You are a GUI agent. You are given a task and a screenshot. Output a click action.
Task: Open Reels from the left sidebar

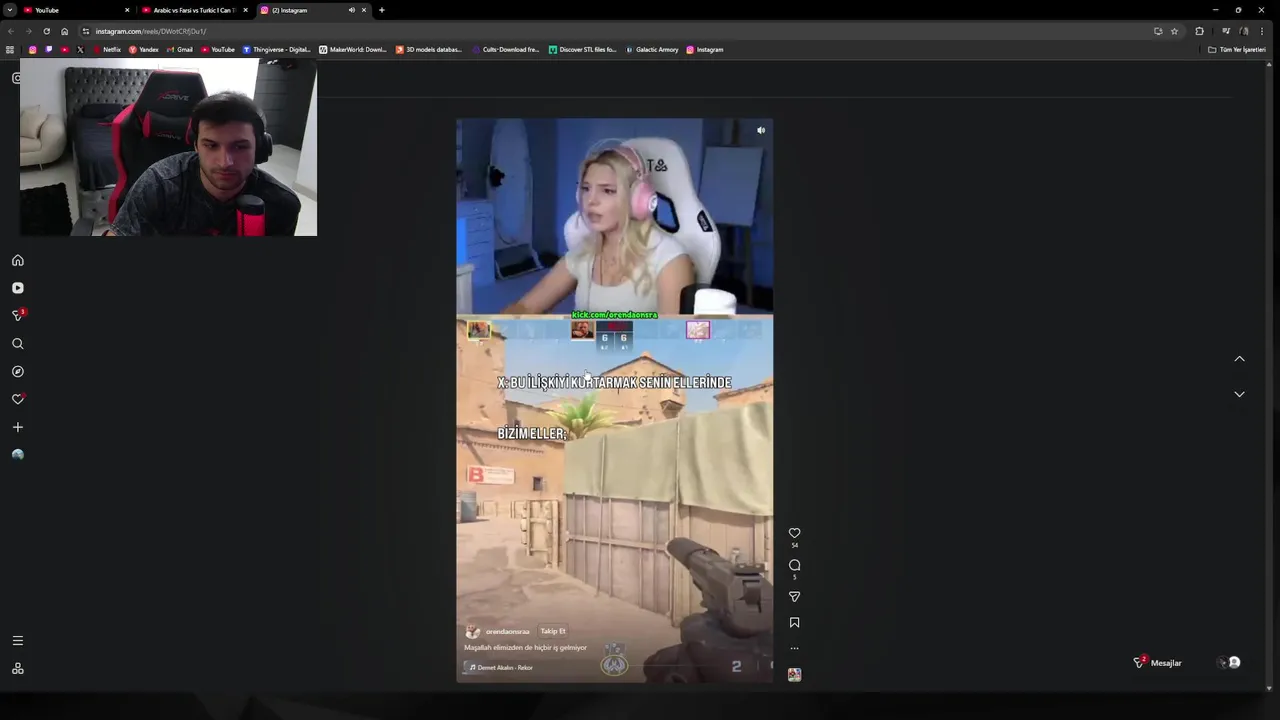[17, 288]
